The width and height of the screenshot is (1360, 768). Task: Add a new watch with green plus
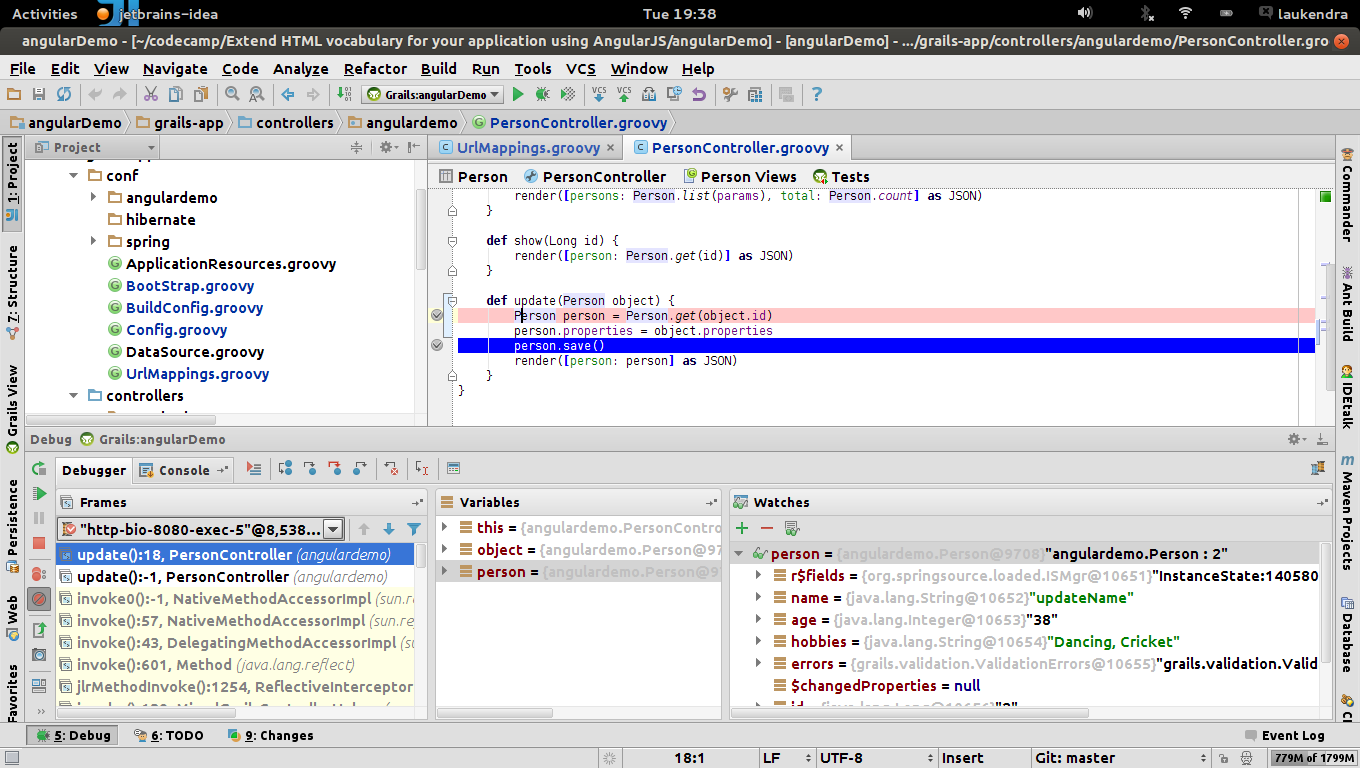tap(742, 528)
